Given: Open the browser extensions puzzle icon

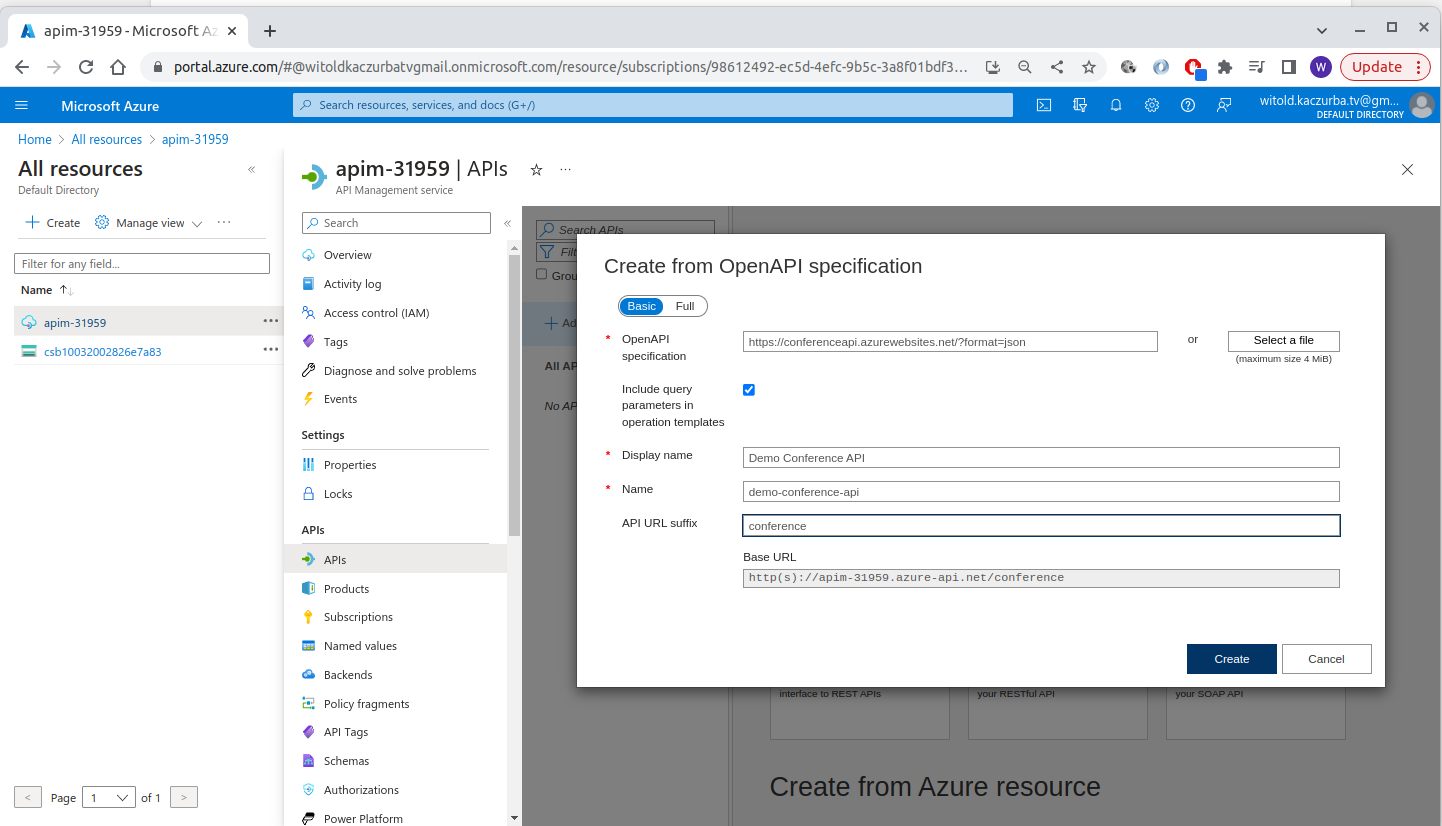Looking at the screenshot, I should click(1225, 67).
